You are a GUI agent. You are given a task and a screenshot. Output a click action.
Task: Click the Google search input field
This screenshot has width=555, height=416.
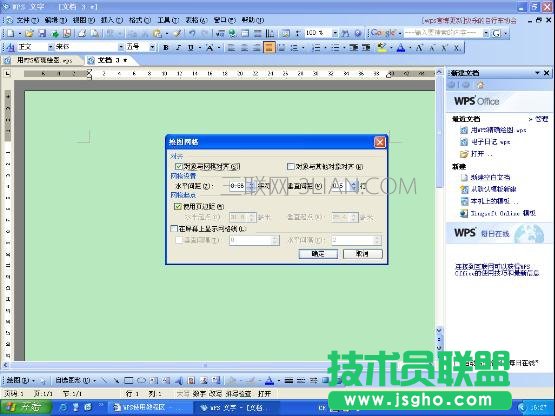443,33
